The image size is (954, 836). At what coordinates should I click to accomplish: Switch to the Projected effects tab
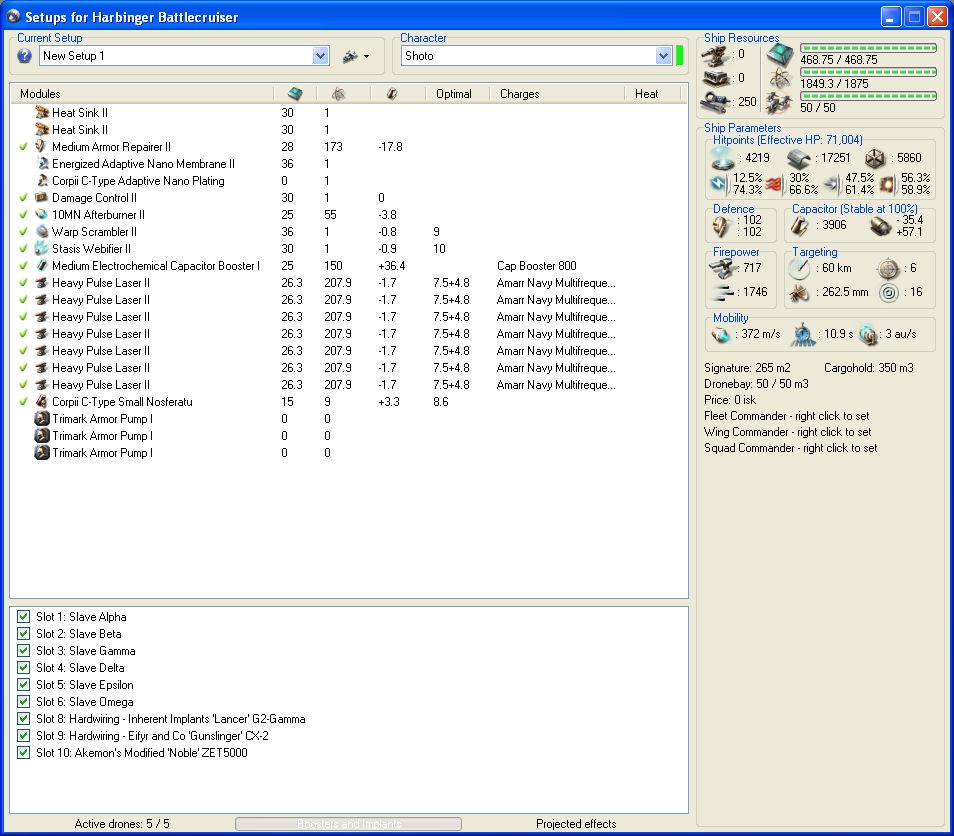(576, 824)
